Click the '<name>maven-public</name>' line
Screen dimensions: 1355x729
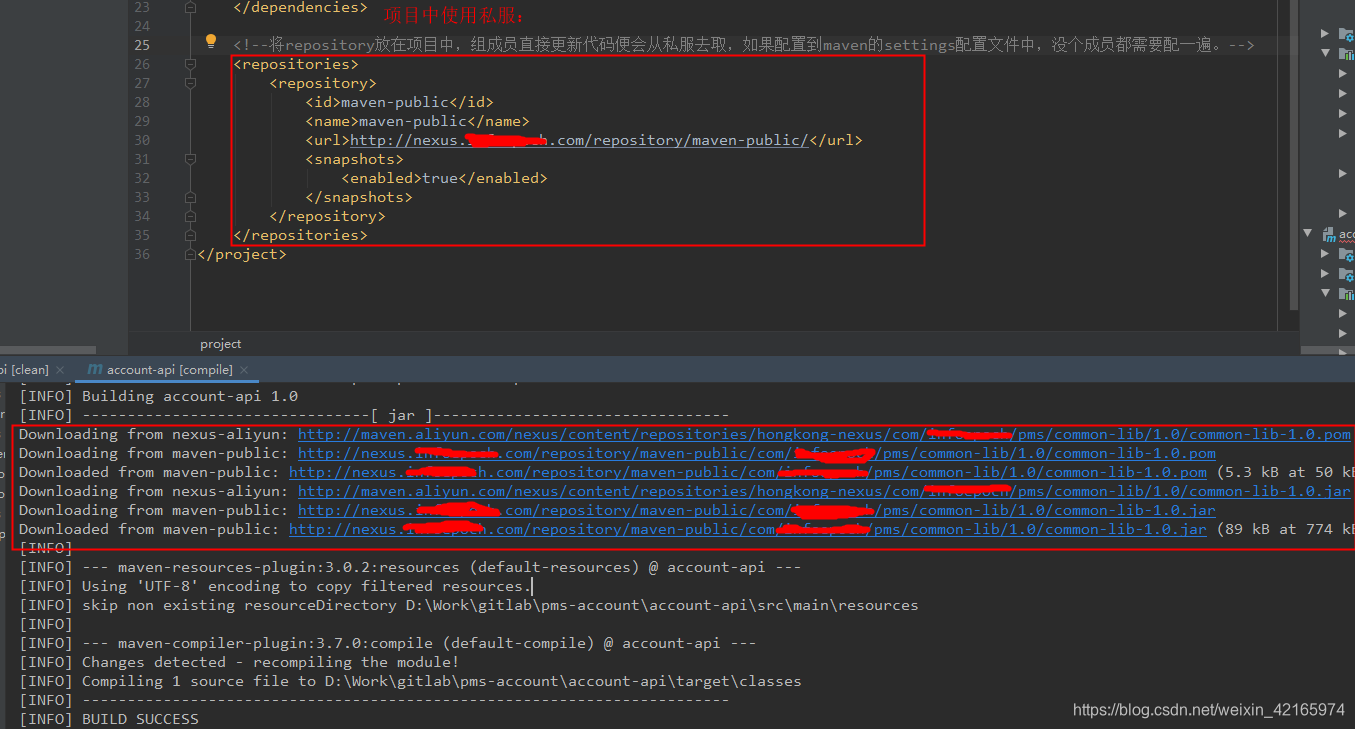pyautogui.click(x=418, y=121)
